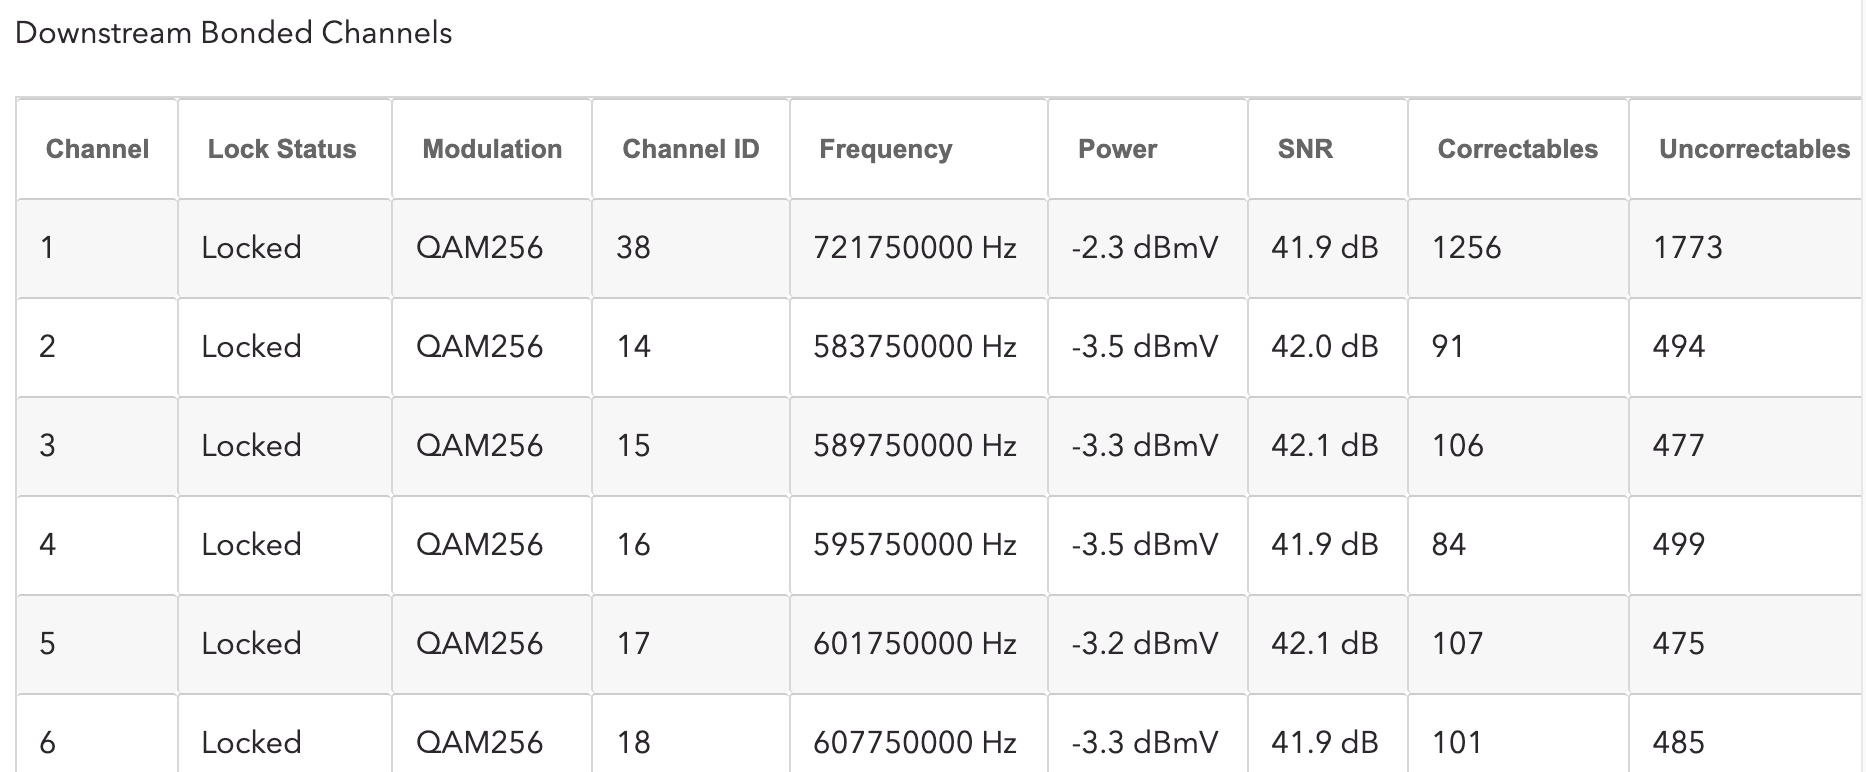Click frequency 589750000 Hz cell
Viewport: 1866px width, 772px height.
(914, 445)
